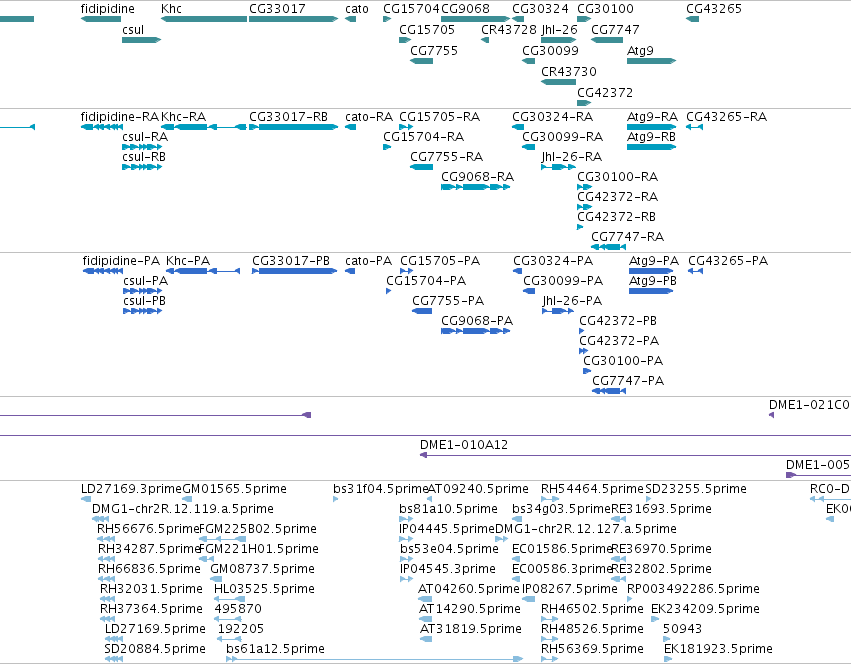The height and width of the screenshot is (664, 851).
Task: Select the CG30100 gene label
Action: click(x=605, y=9)
